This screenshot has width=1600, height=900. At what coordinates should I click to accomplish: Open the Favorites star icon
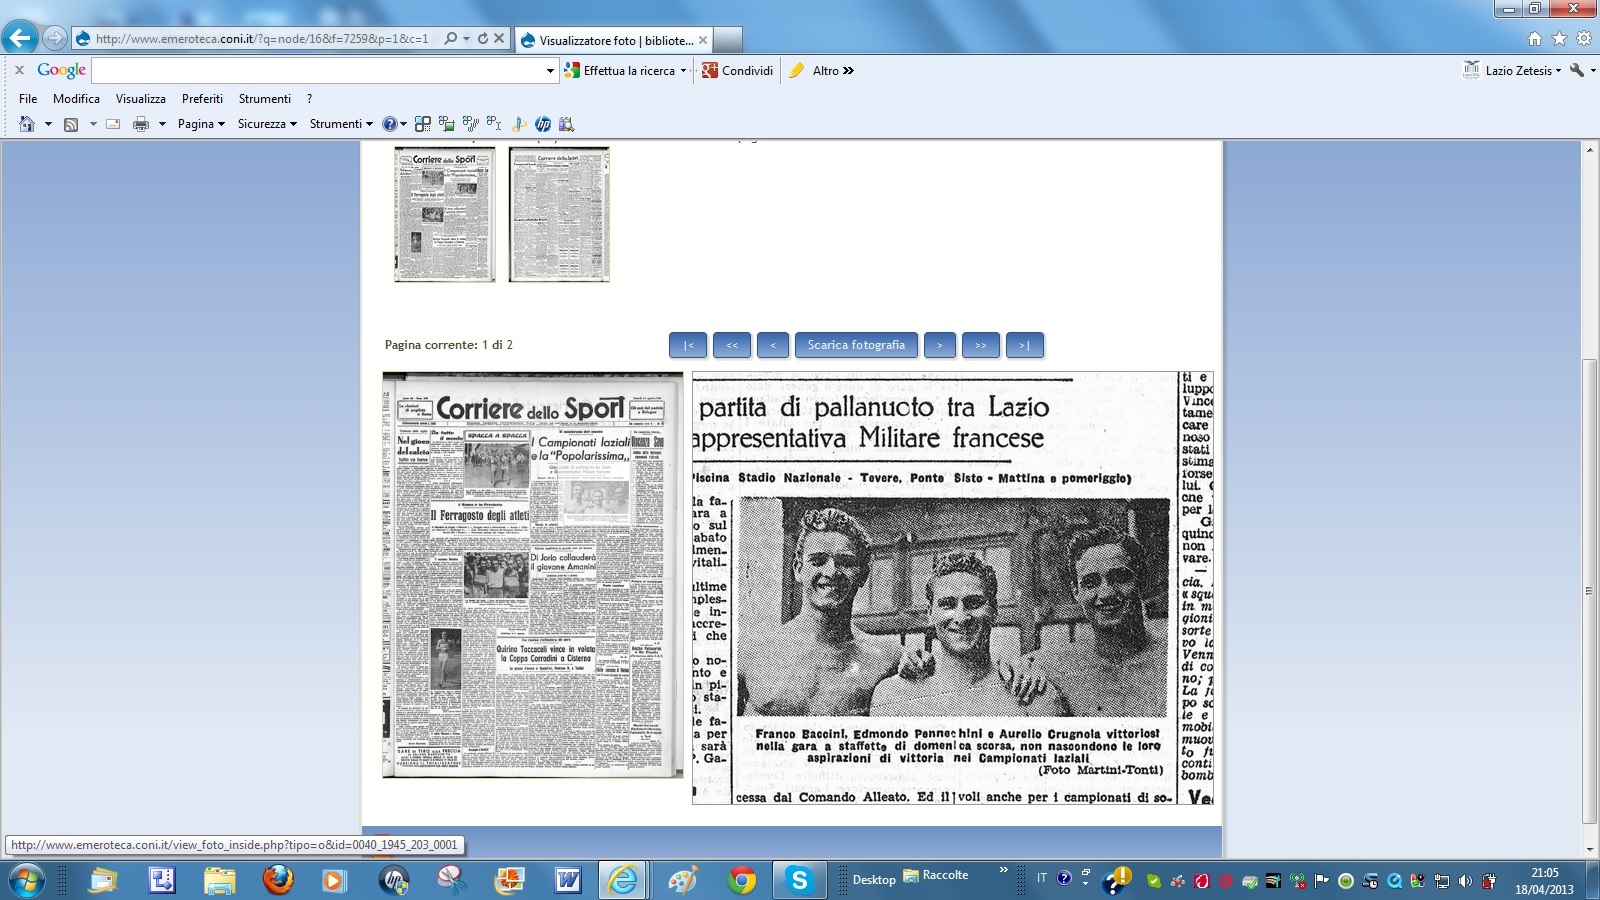point(1559,39)
